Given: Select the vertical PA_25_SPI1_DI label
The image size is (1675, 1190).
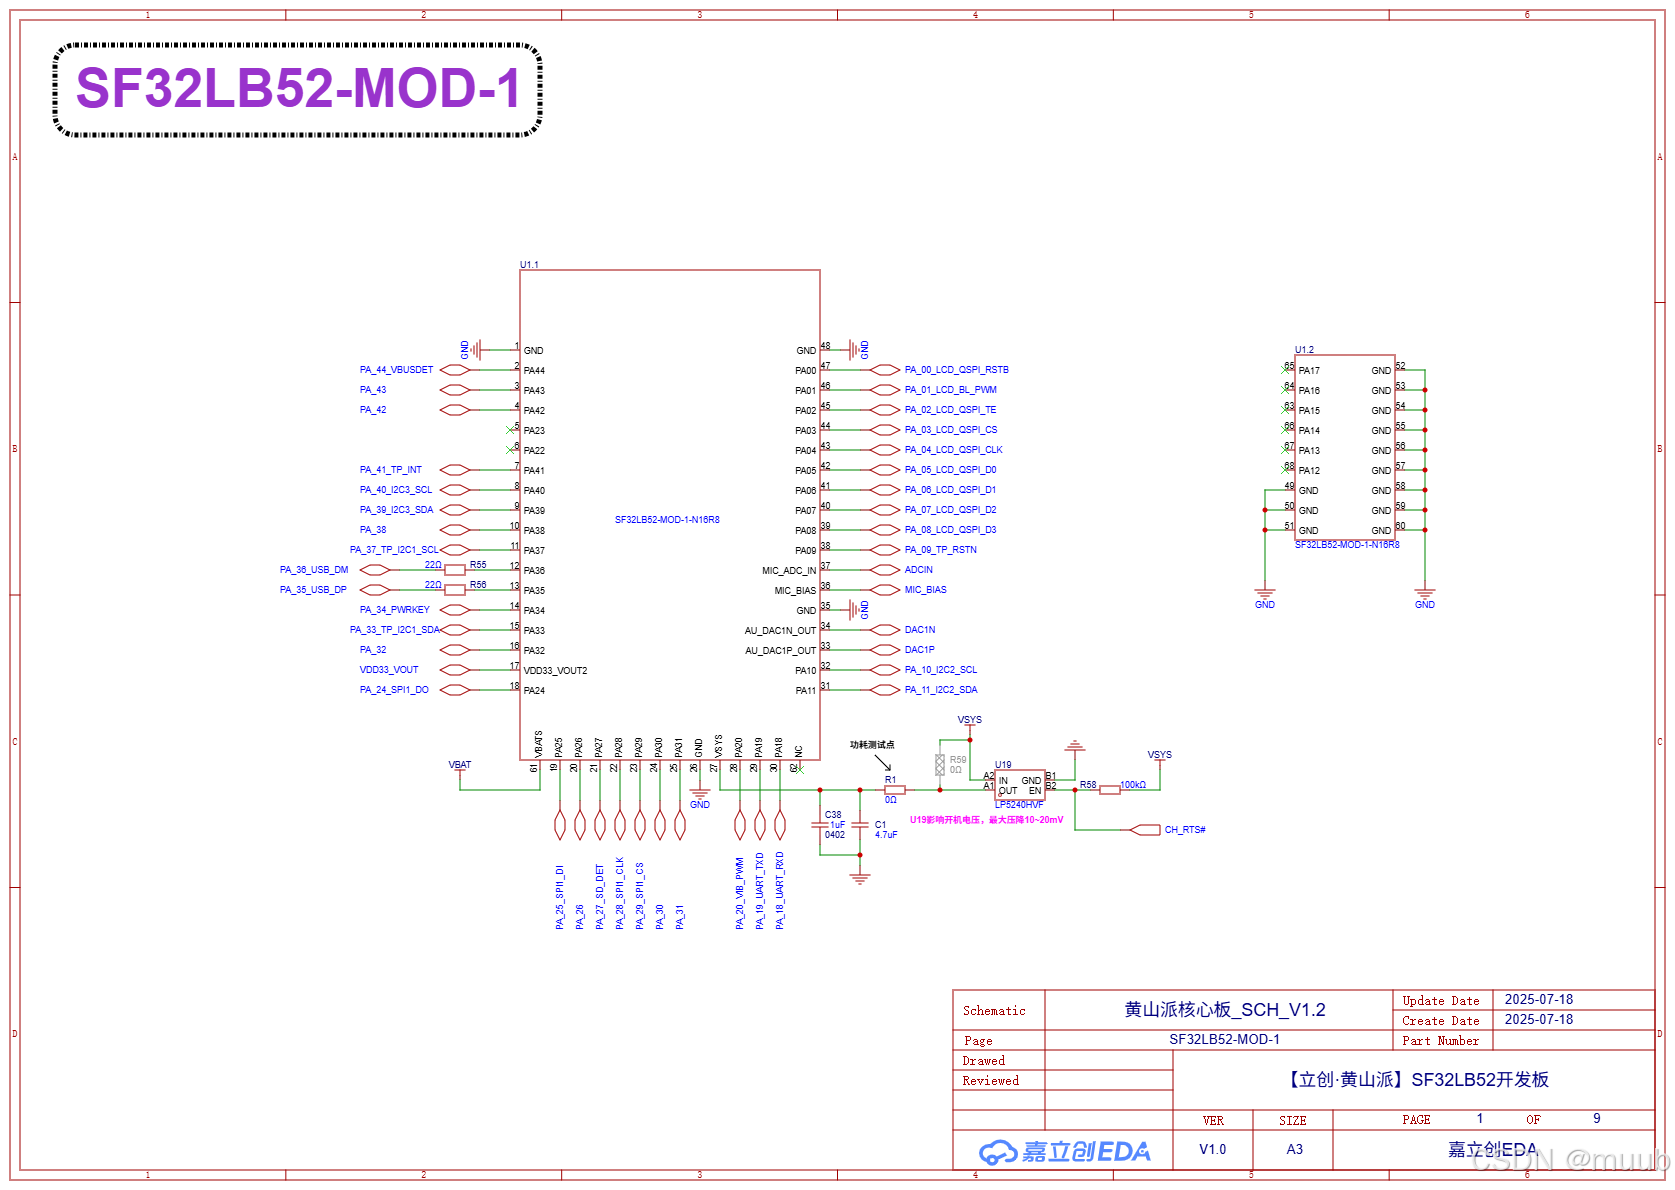Looking at the screenshot, I should click(560, 897).
